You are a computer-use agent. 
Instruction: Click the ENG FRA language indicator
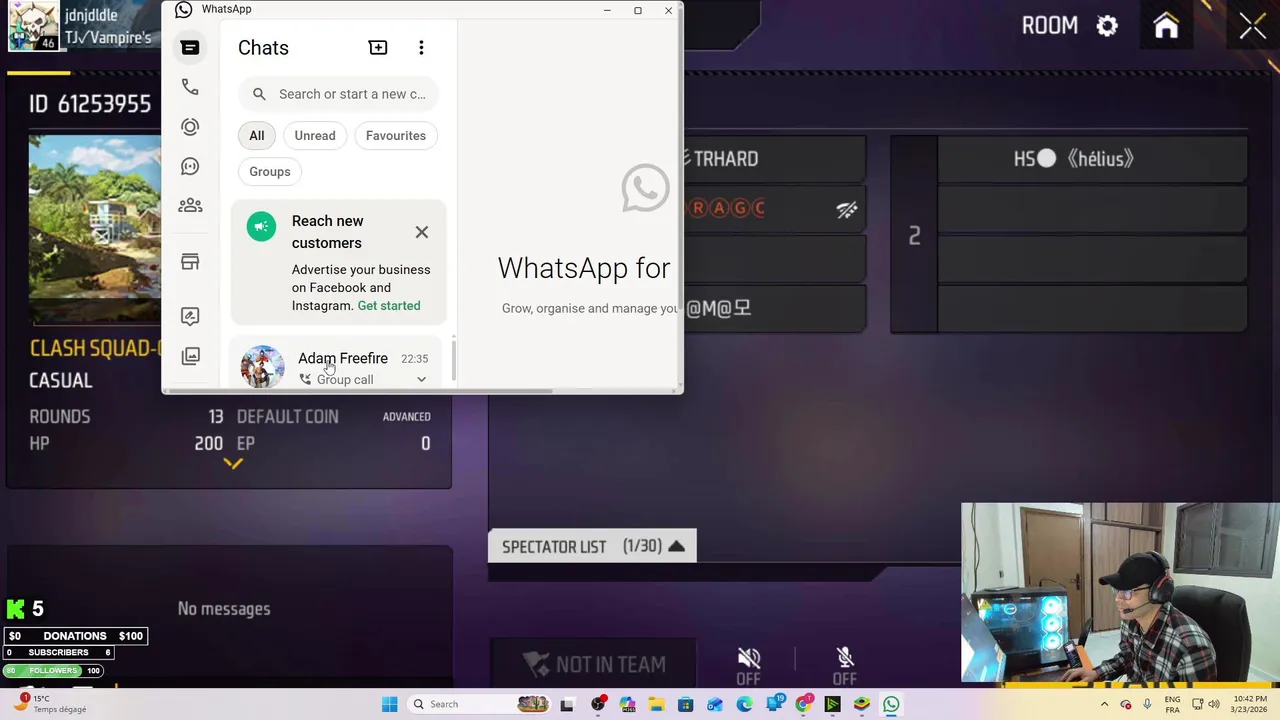click(1172, 704)
